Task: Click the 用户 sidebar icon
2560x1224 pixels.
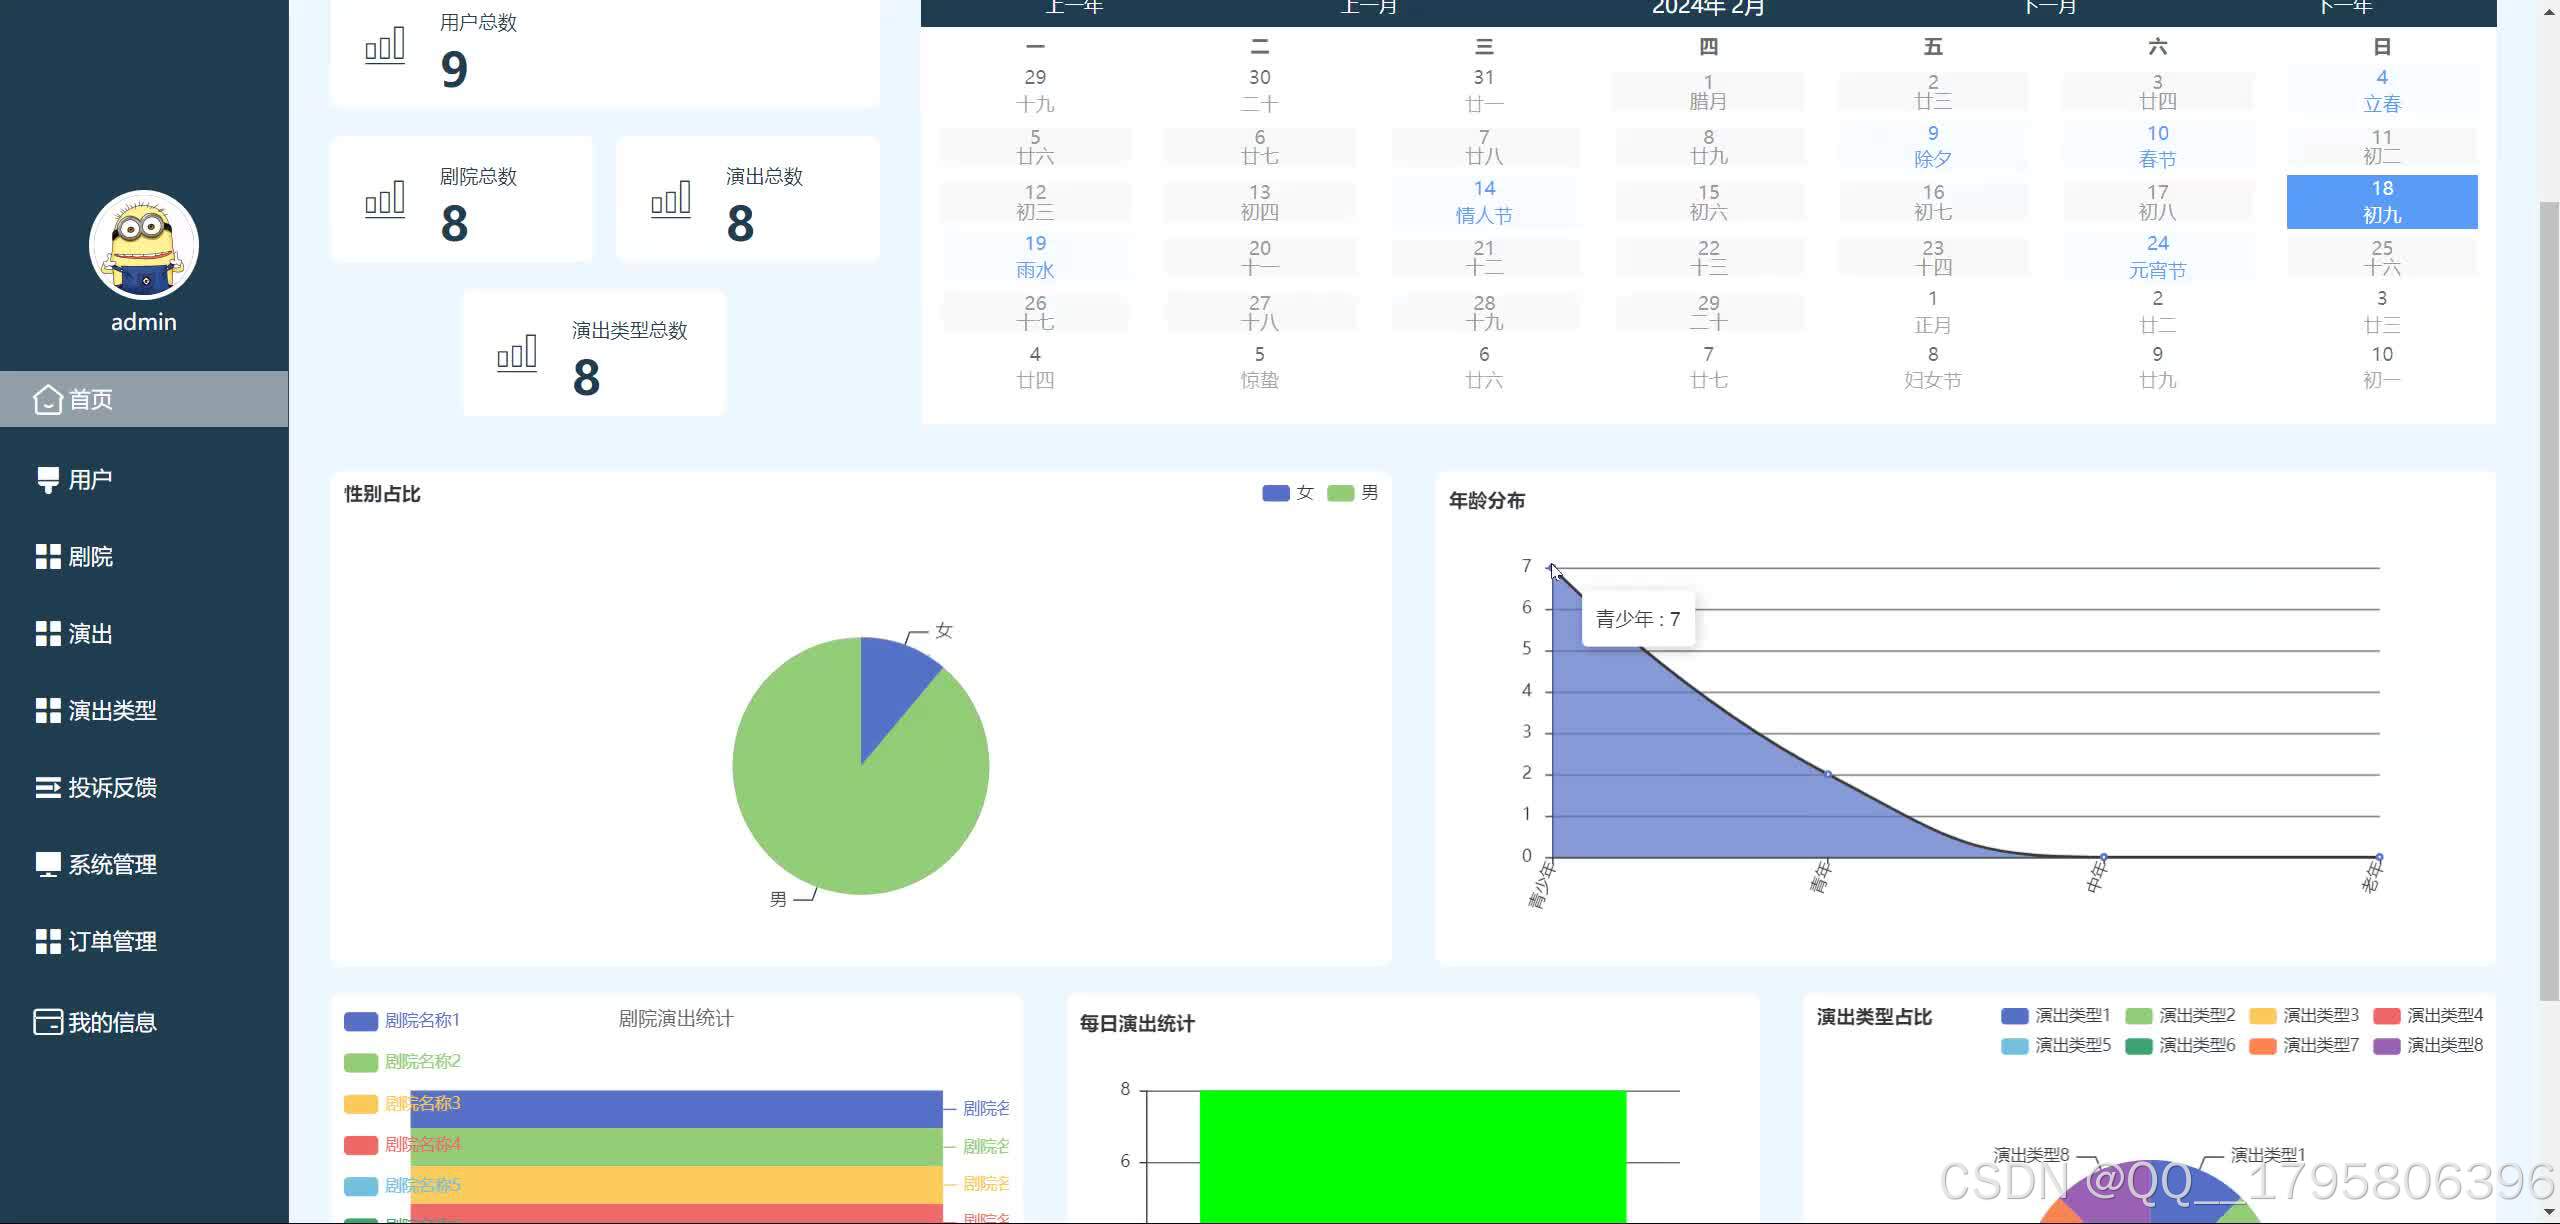Action: [47, 480]
